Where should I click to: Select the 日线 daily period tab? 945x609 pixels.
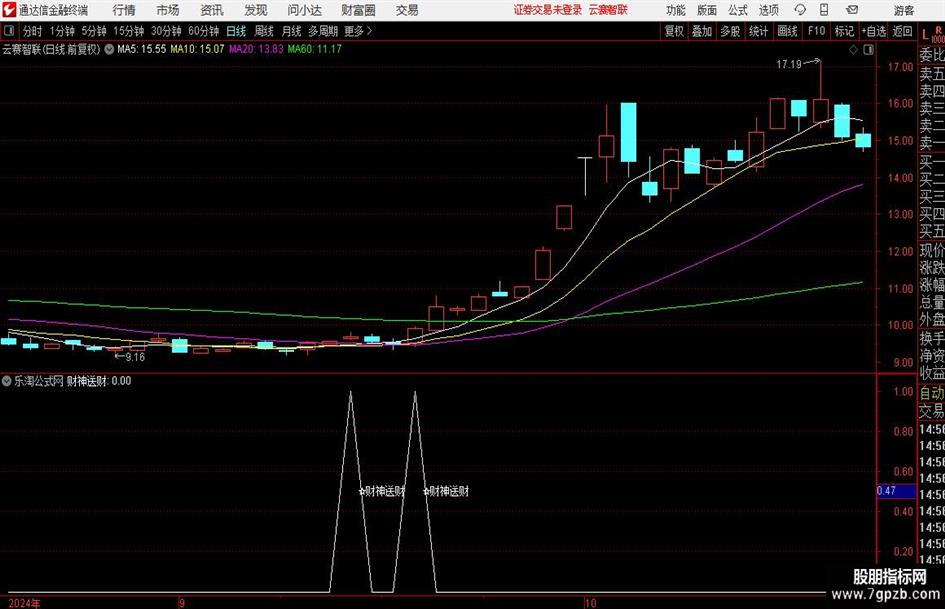(x=236, y=31)
